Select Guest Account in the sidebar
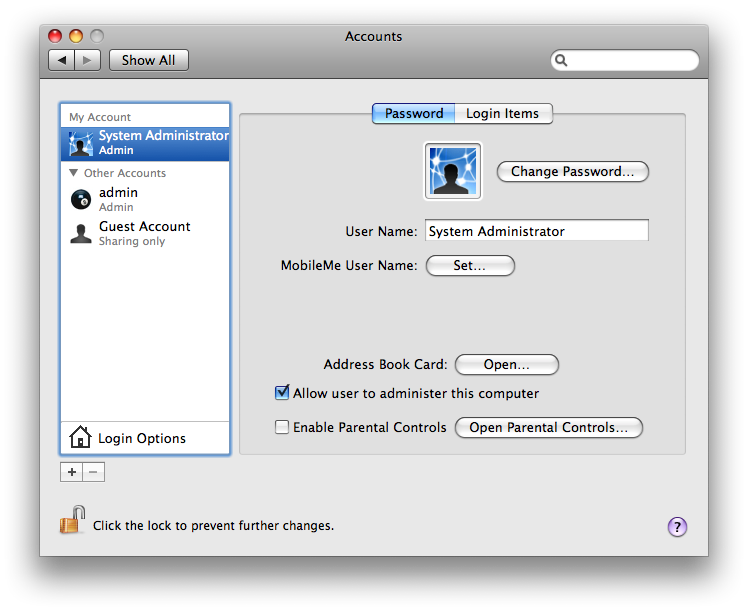748x611 pixels. click(x=144, y=232)
